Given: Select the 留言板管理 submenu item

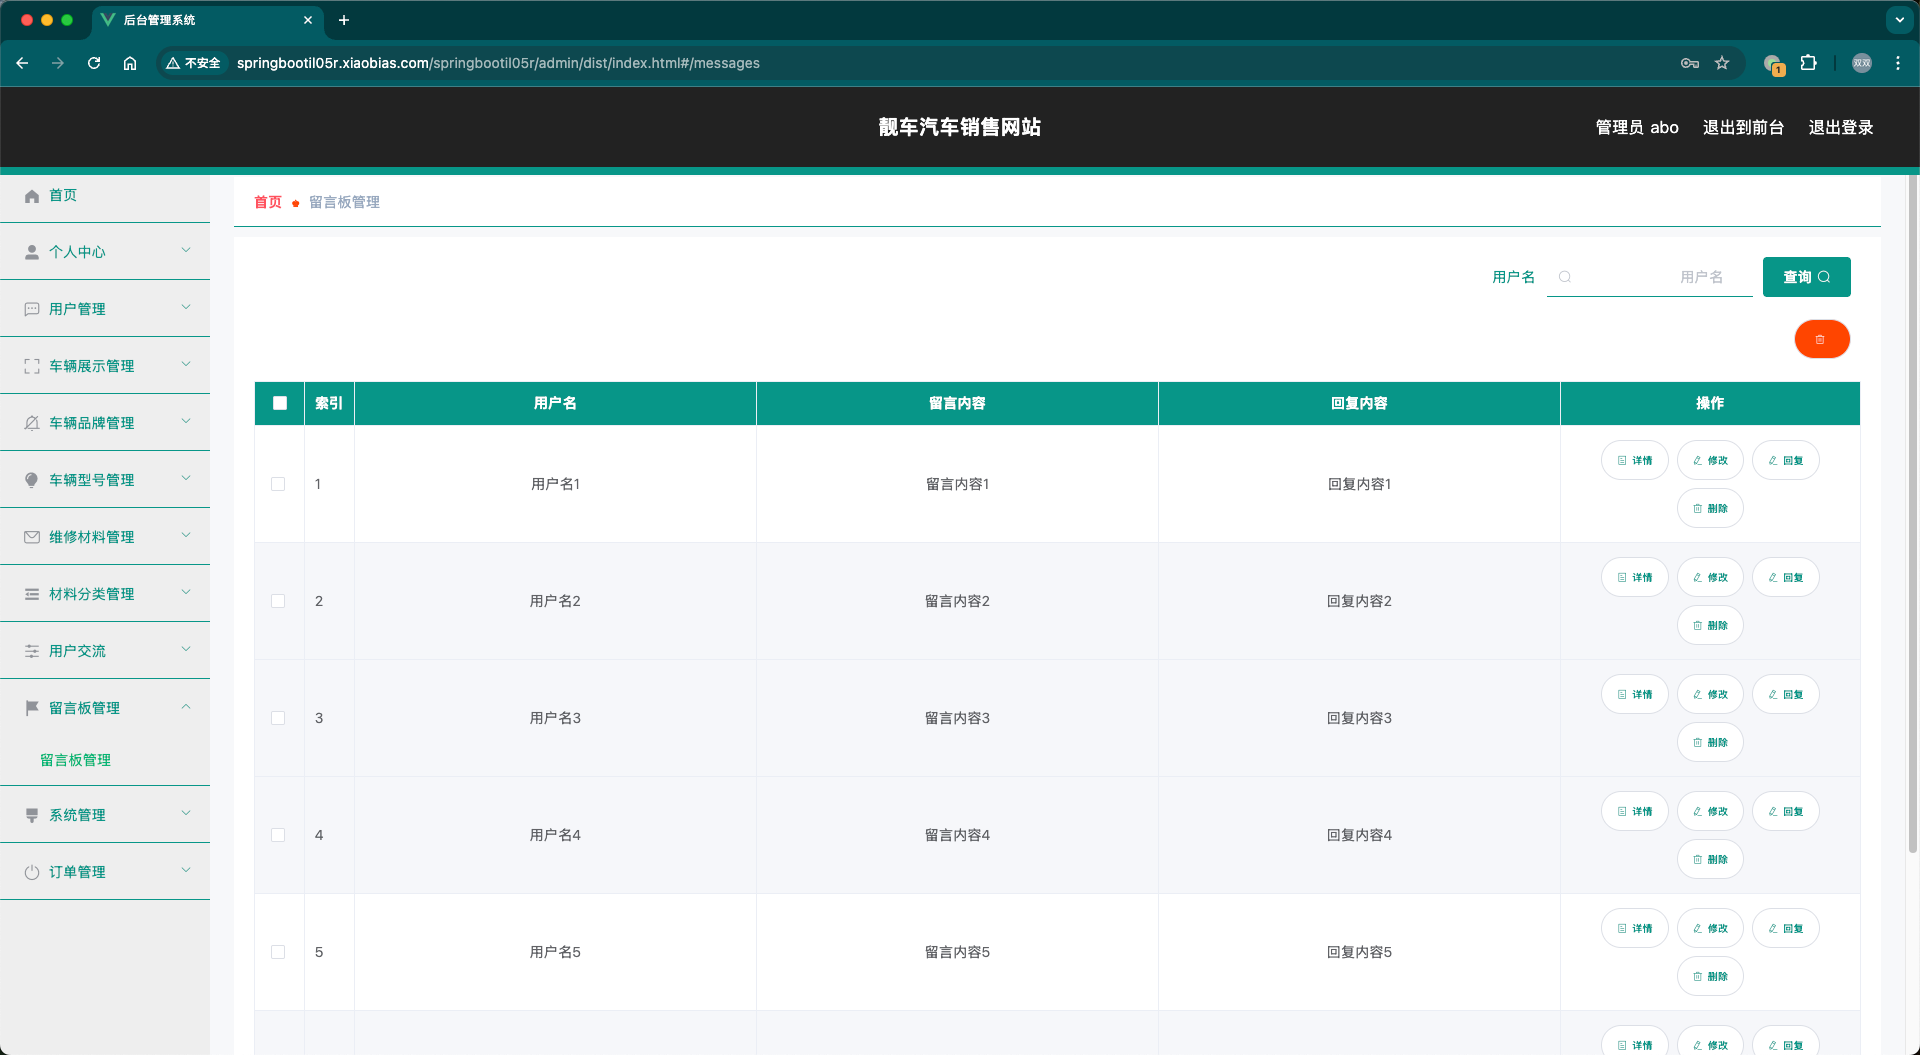Looking at the screenshot, I should point(105,760).
